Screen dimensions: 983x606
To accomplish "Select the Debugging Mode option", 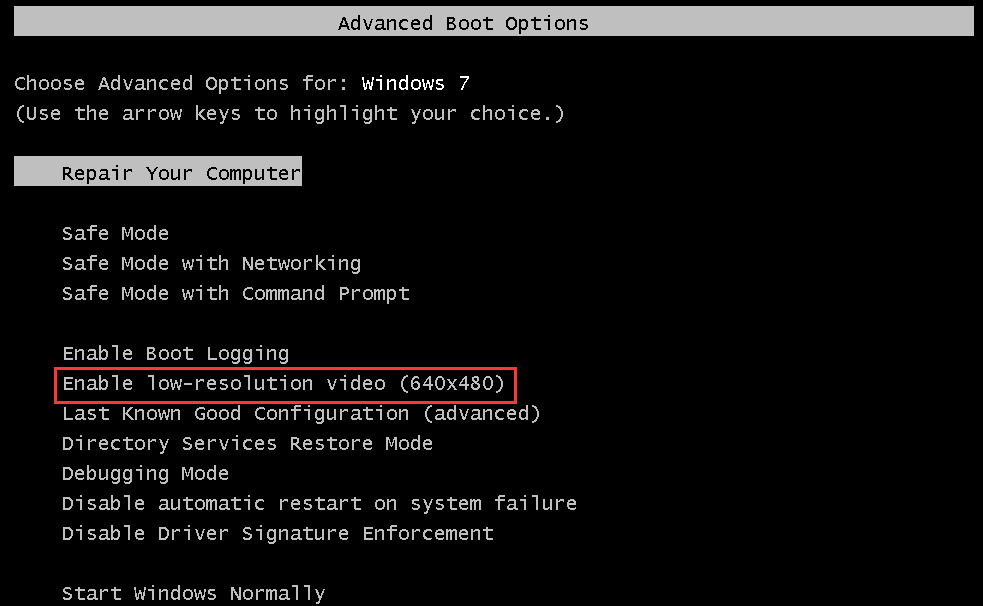I will click(x=145, y=473).
